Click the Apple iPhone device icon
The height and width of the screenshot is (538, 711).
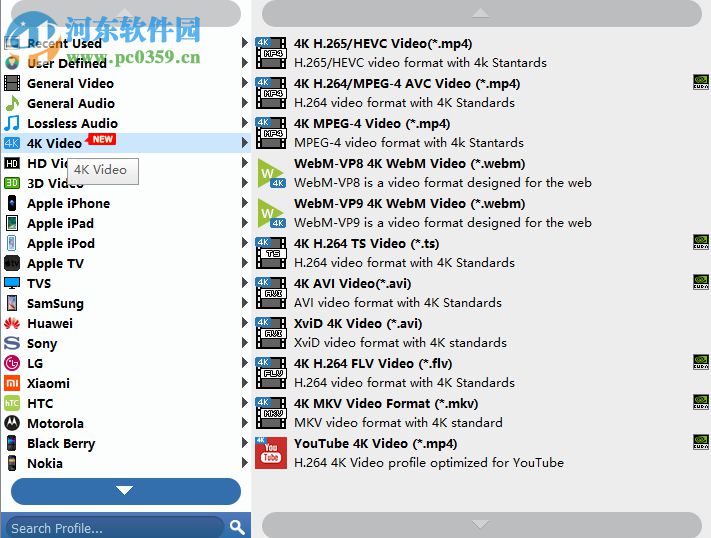tap(12, 203)
